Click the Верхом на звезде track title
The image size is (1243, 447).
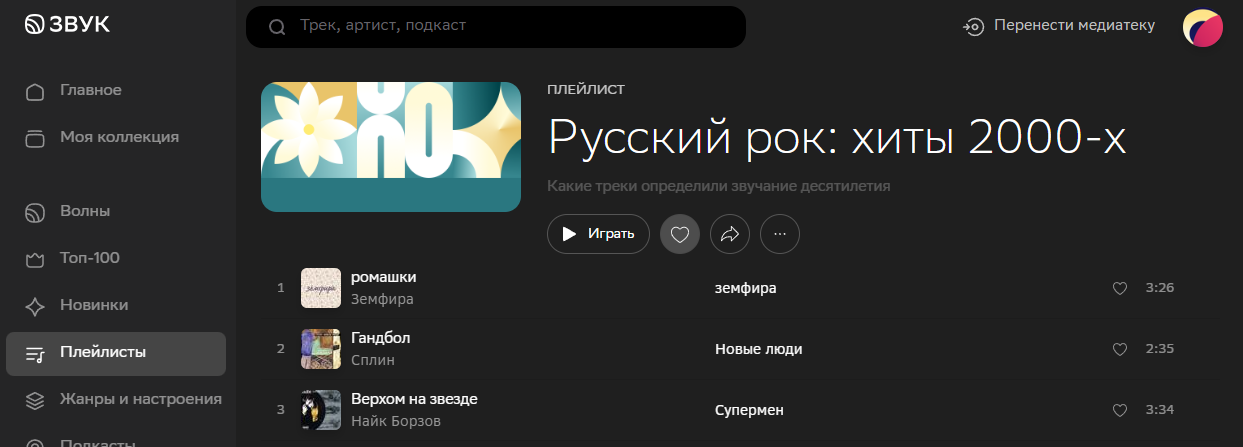414,399
